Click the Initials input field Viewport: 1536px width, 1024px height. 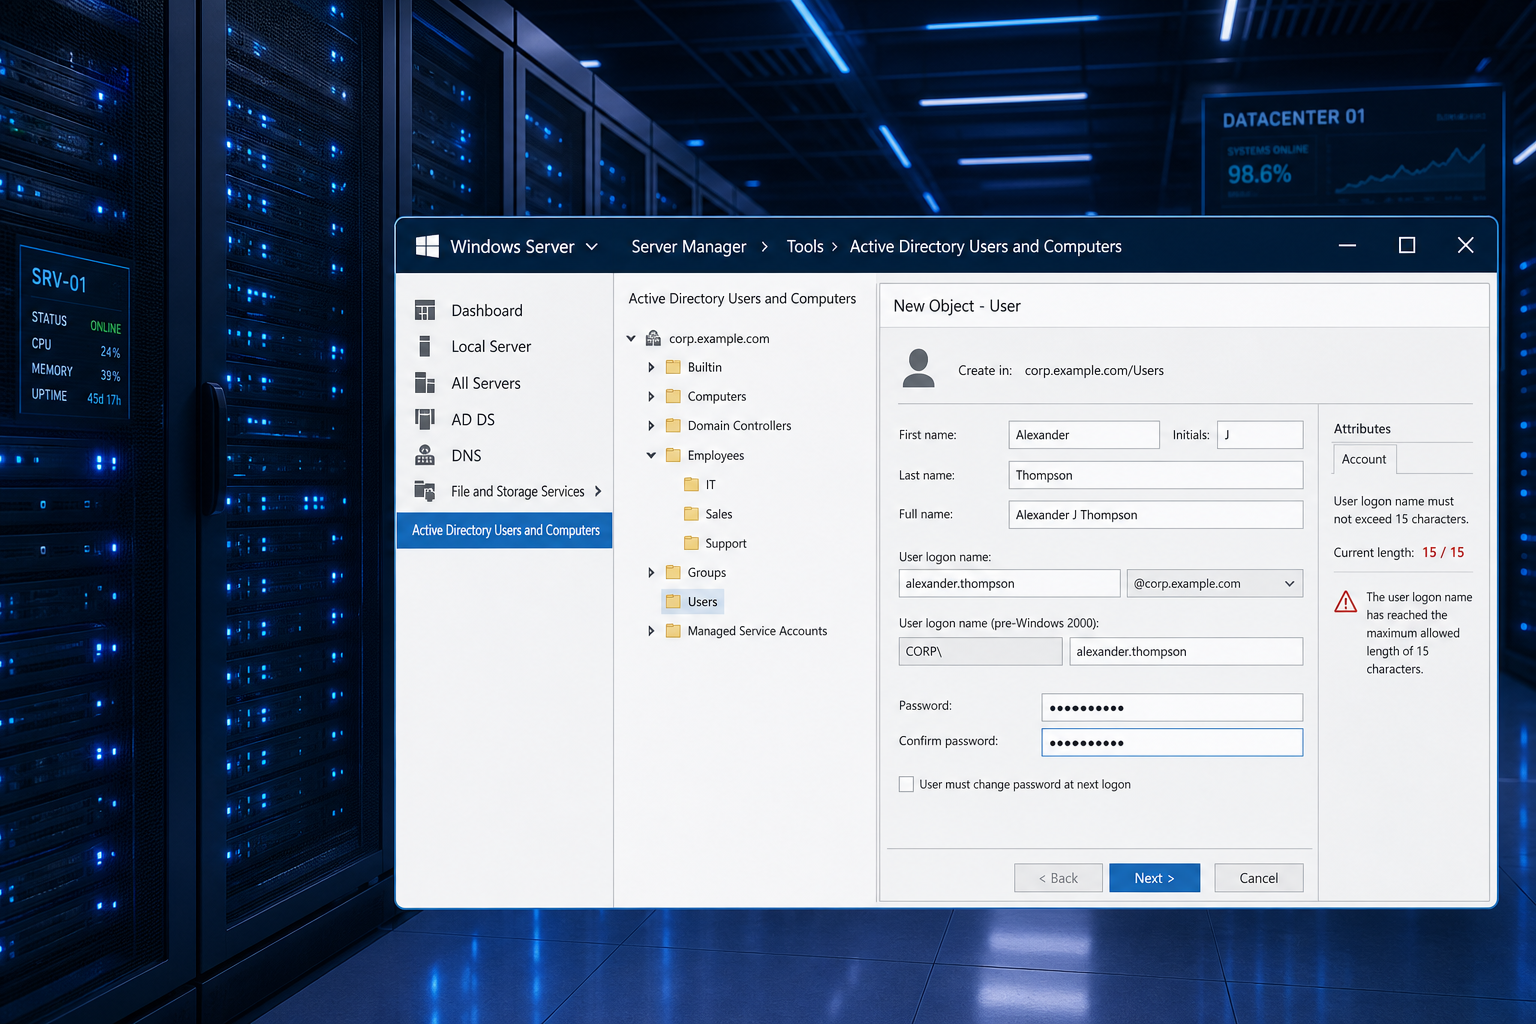coord(1260,434)
